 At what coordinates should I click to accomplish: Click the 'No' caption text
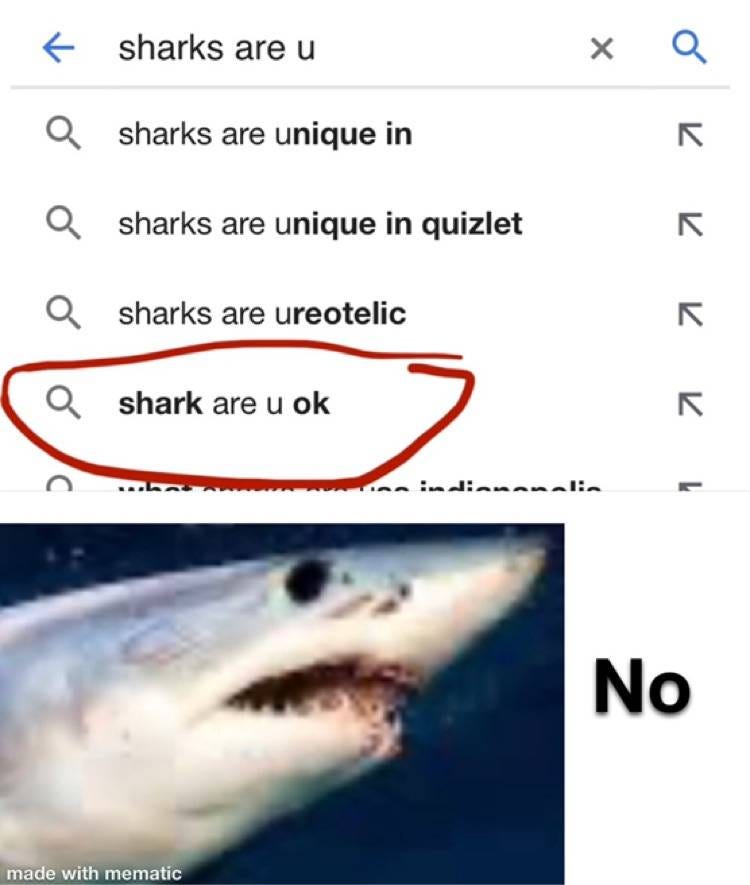click(x=642, y=686)
